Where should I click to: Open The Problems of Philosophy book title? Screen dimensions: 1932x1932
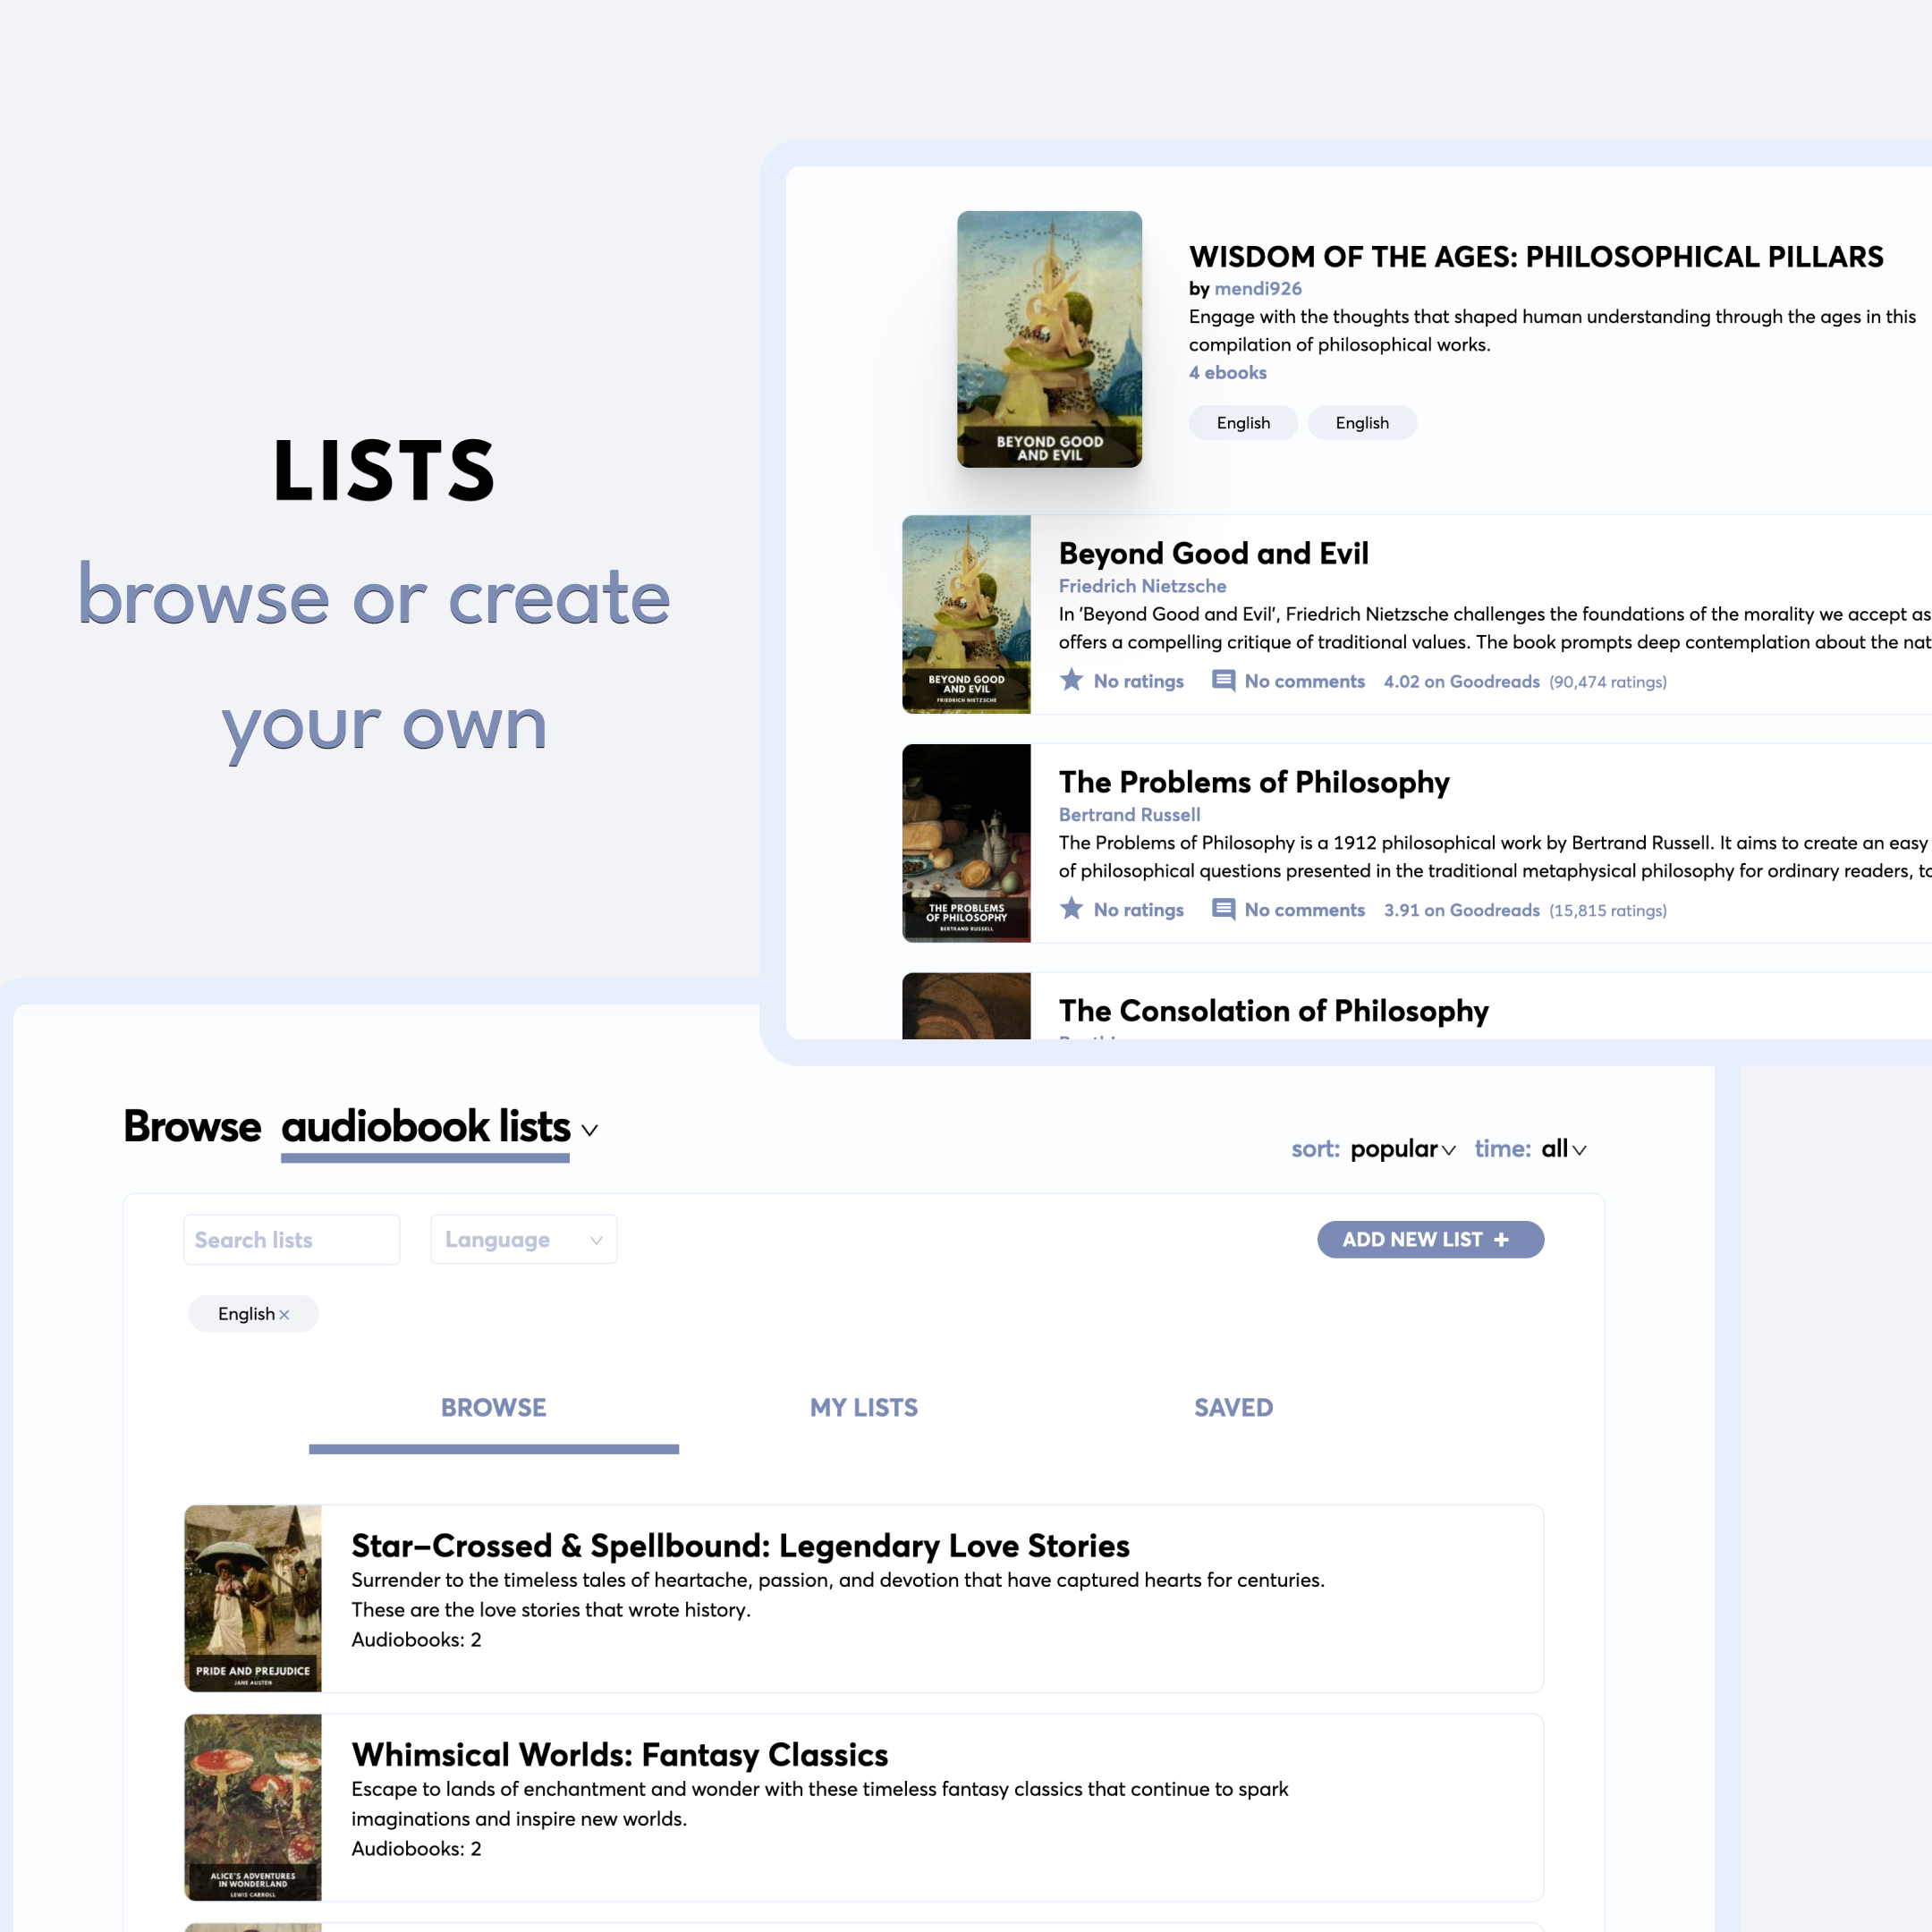coord(1254,782)
